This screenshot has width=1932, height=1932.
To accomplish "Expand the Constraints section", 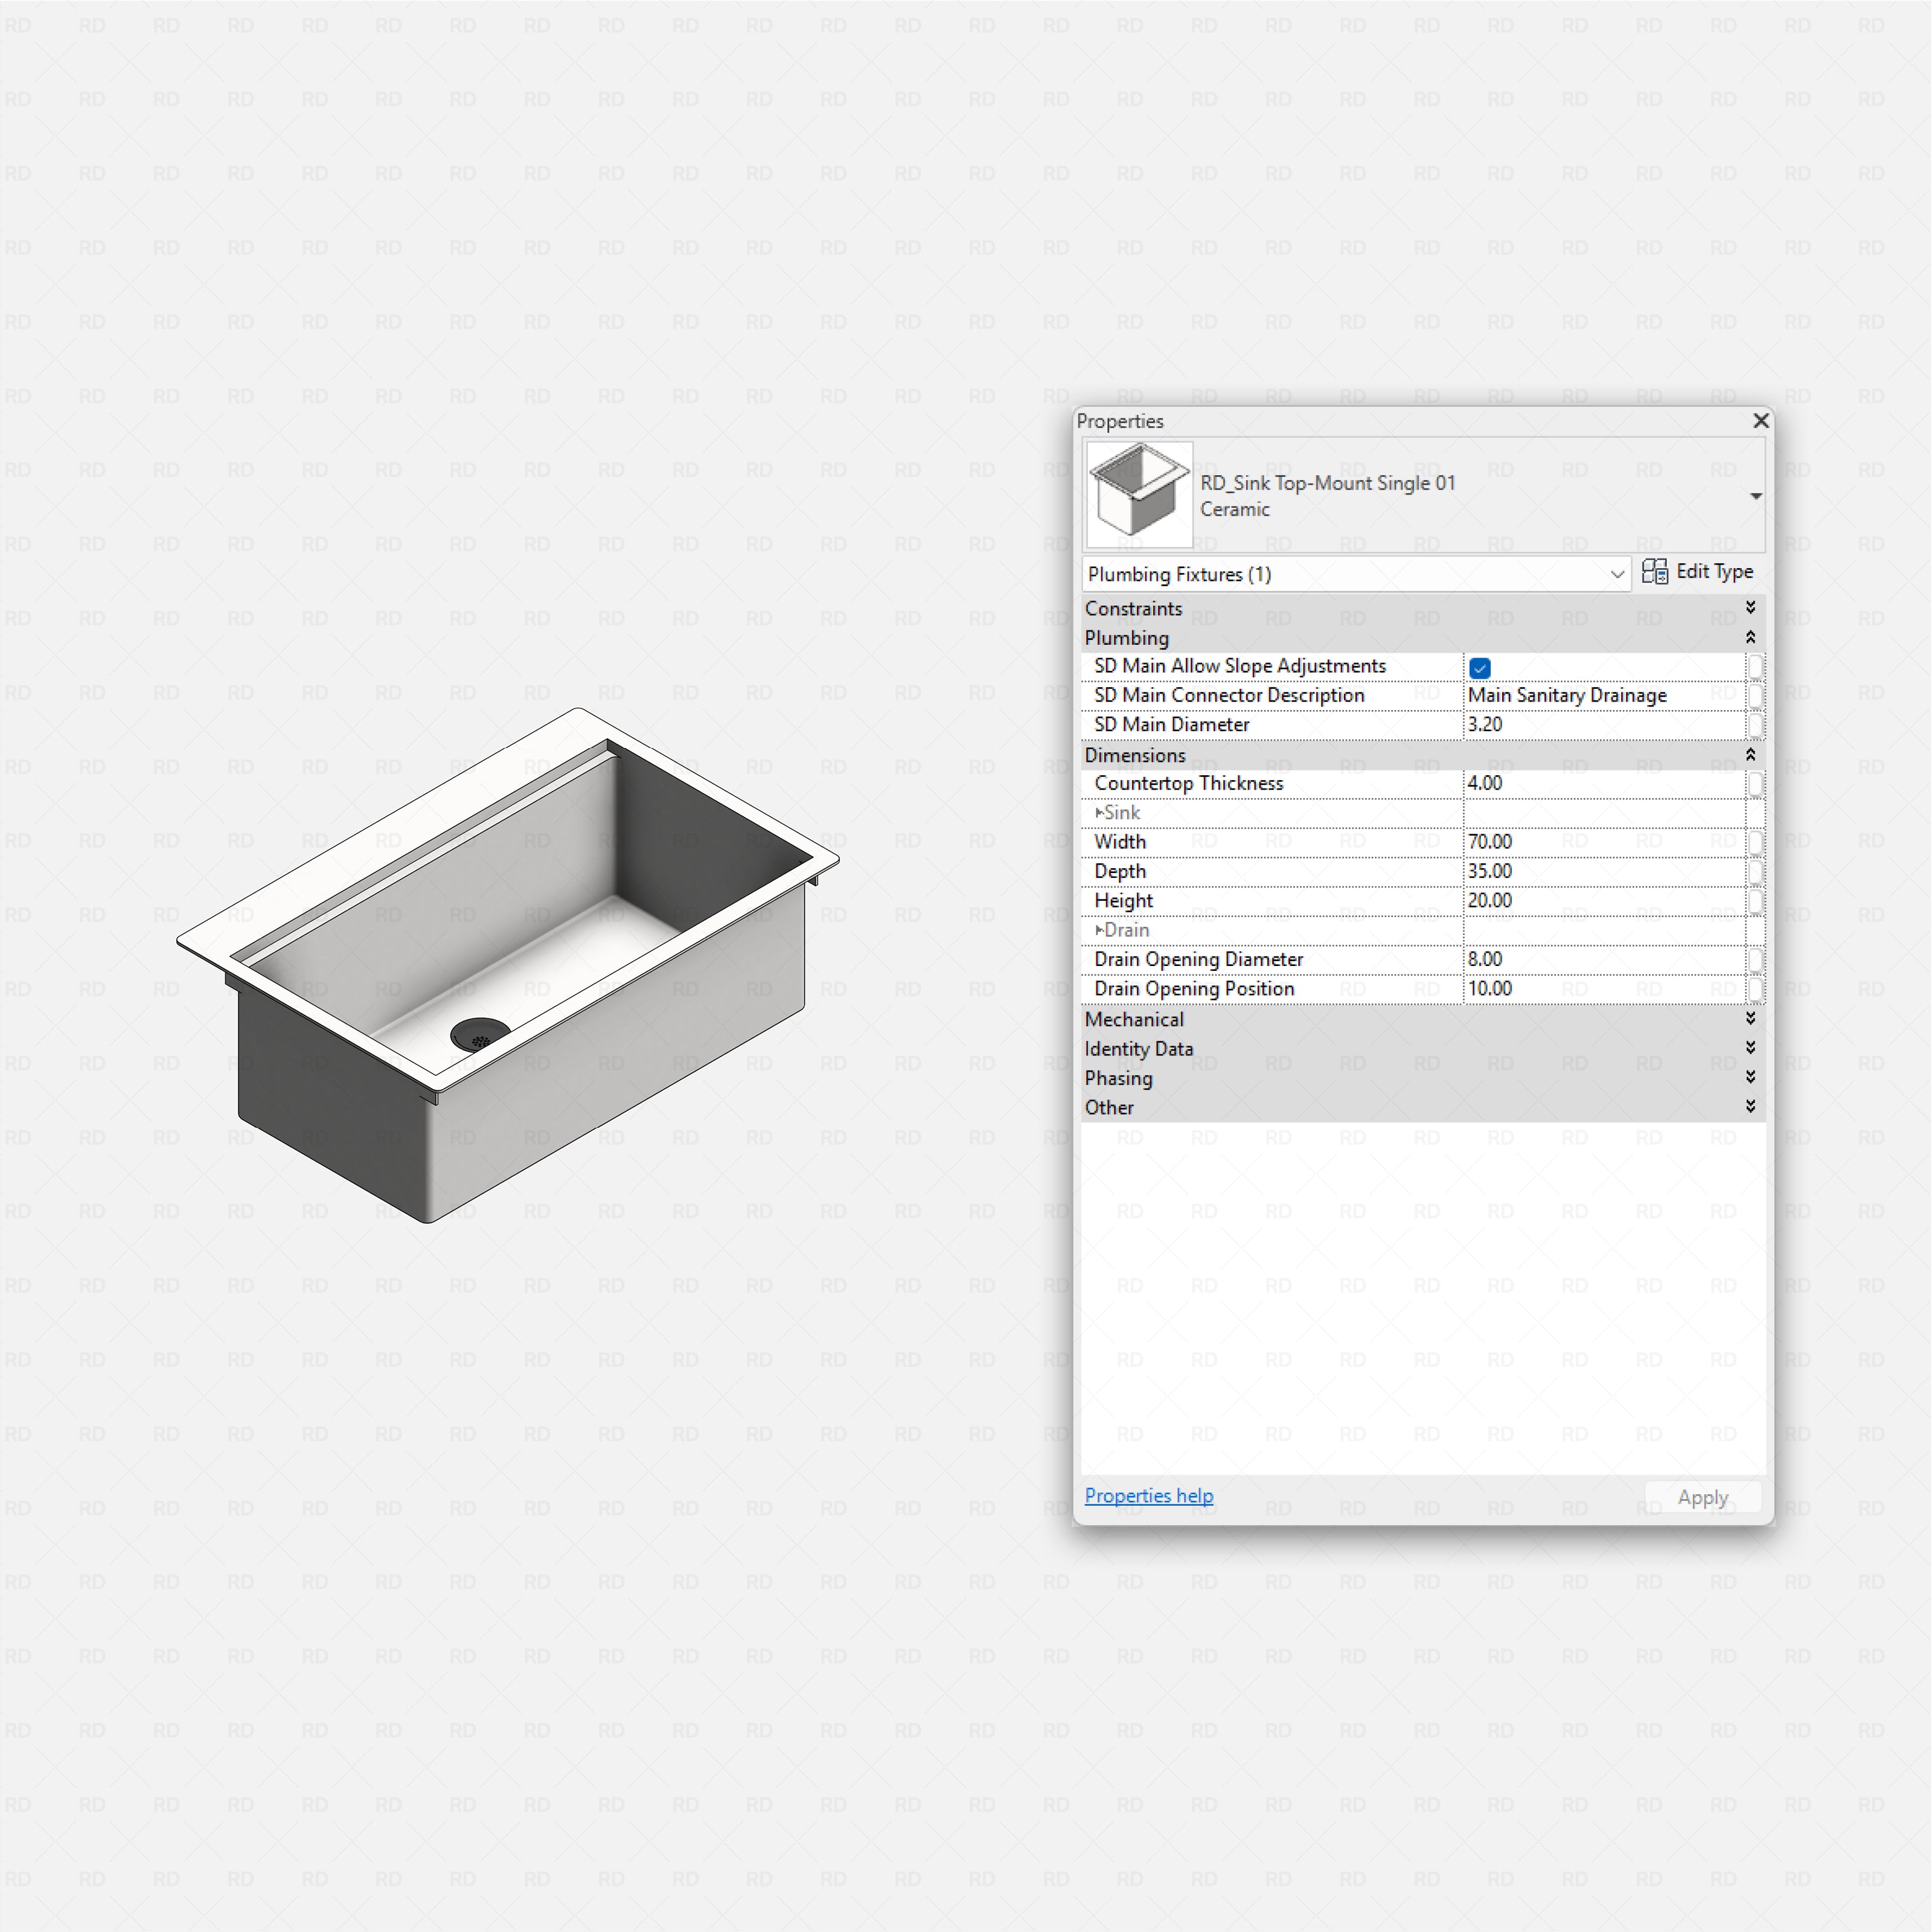I will click(1751, 607).
